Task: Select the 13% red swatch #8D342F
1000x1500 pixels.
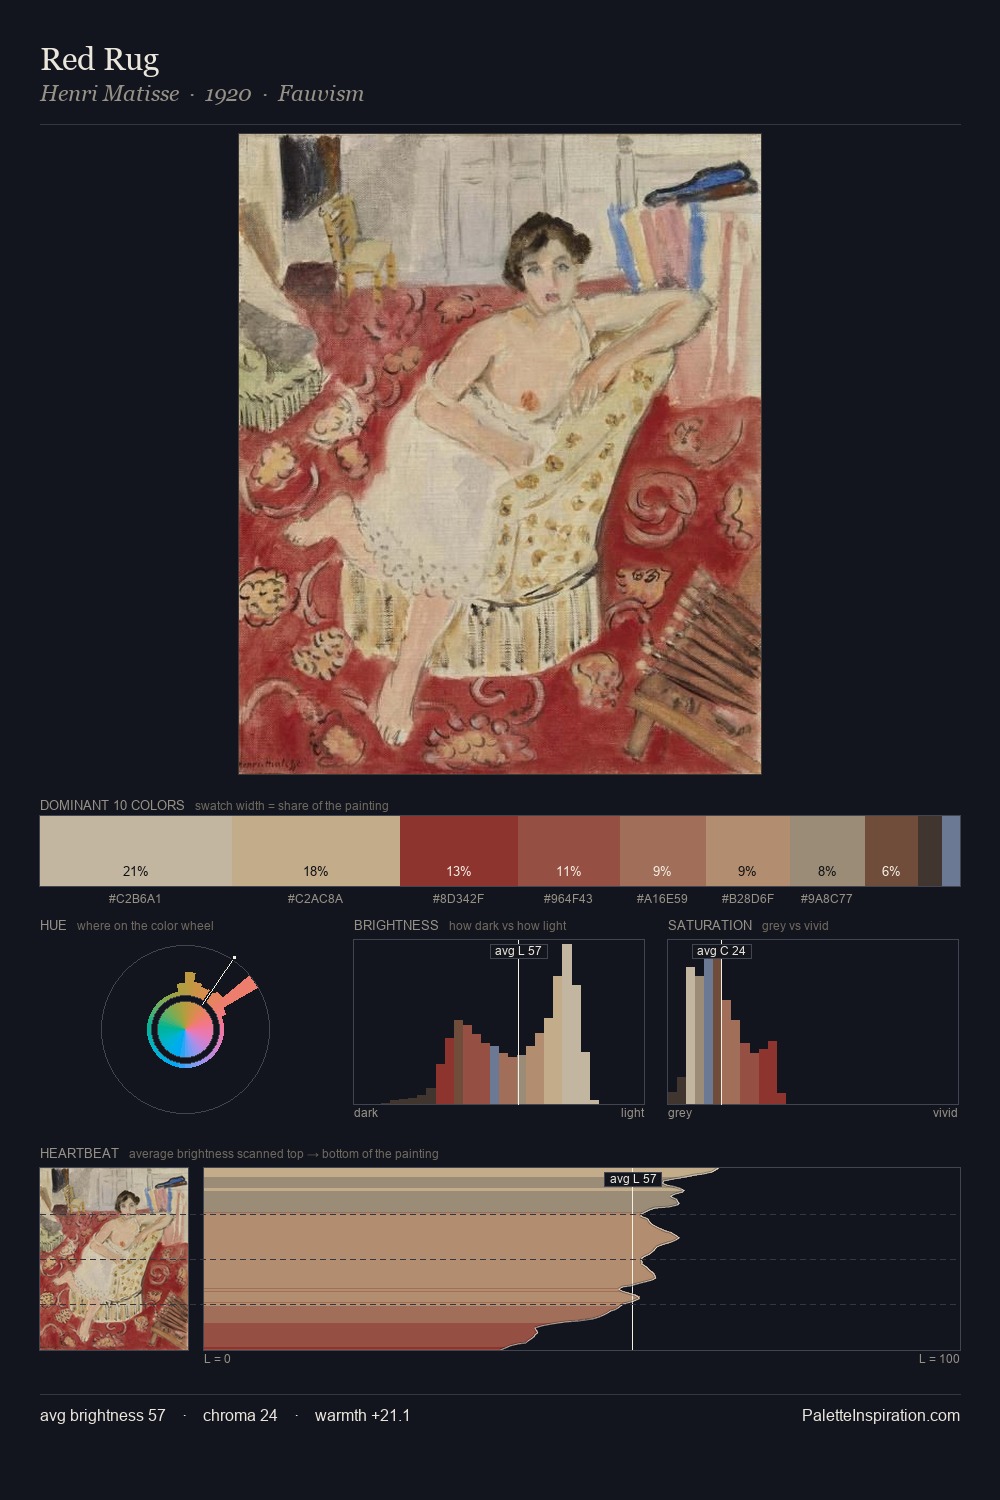Action: point(459,851)
